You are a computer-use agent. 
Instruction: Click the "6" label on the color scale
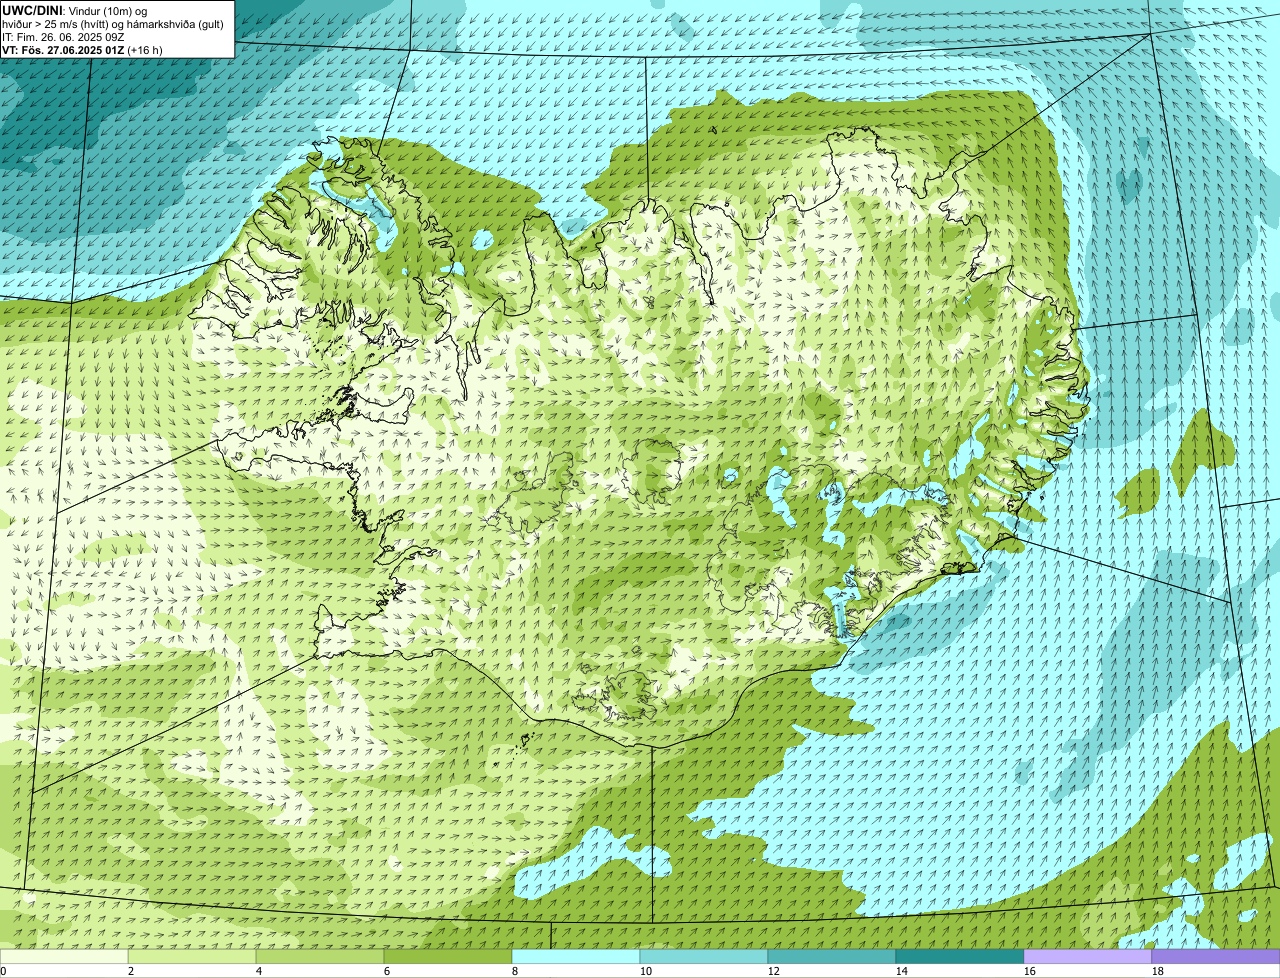pos(387,971)
